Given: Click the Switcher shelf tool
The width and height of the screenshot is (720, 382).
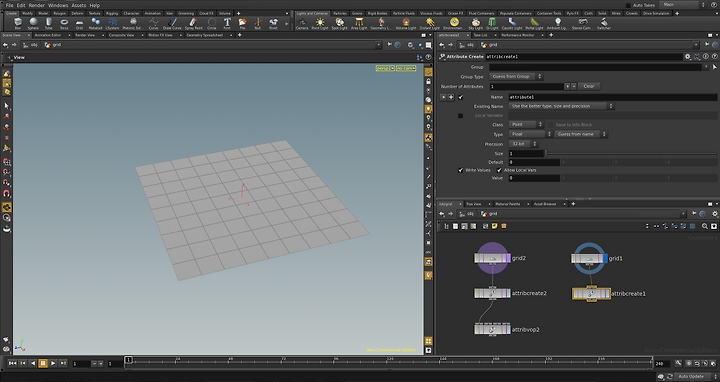Looking at the screenshot, I should pos(604,23).
